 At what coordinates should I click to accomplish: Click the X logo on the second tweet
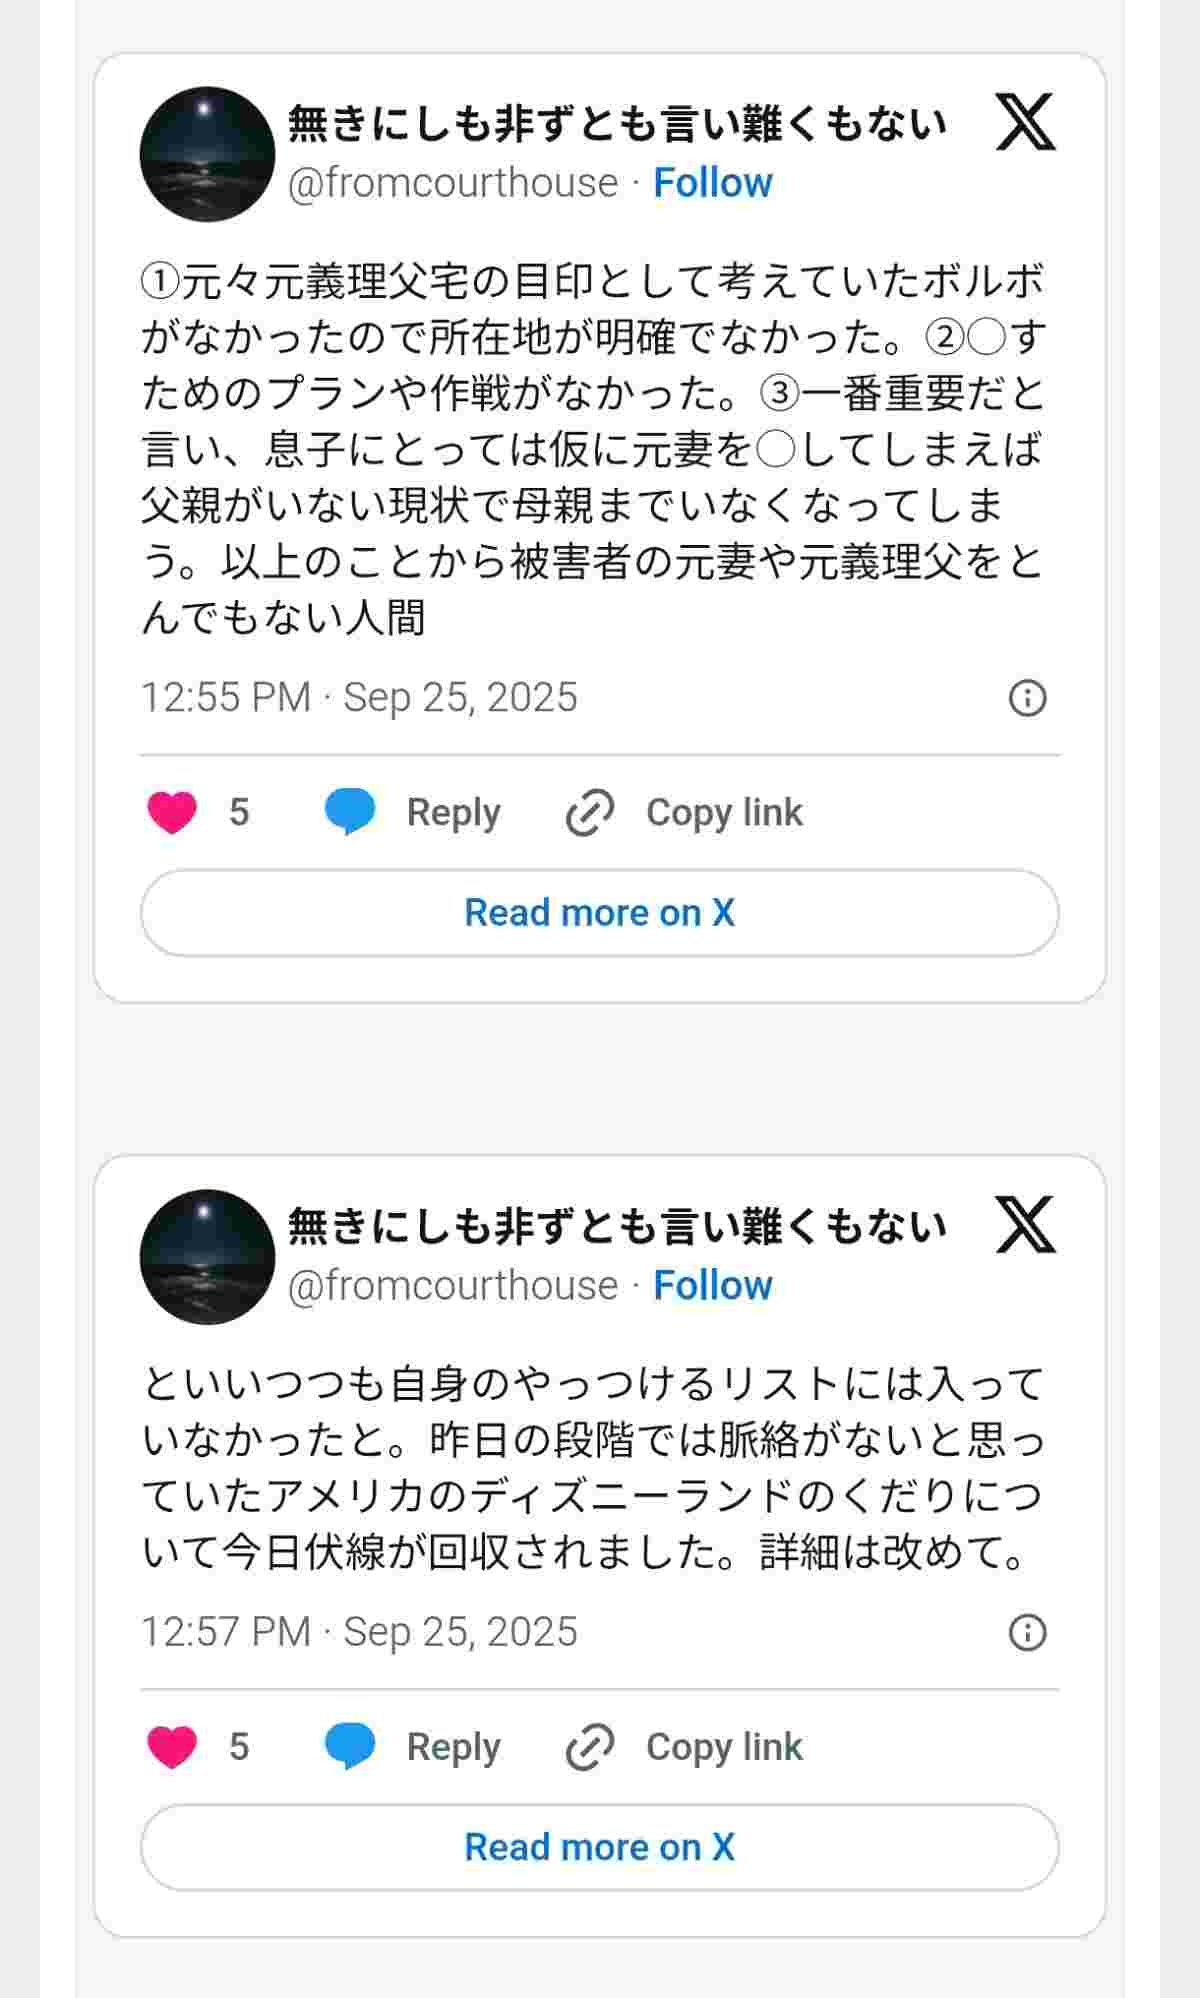pos(1026,1225)
